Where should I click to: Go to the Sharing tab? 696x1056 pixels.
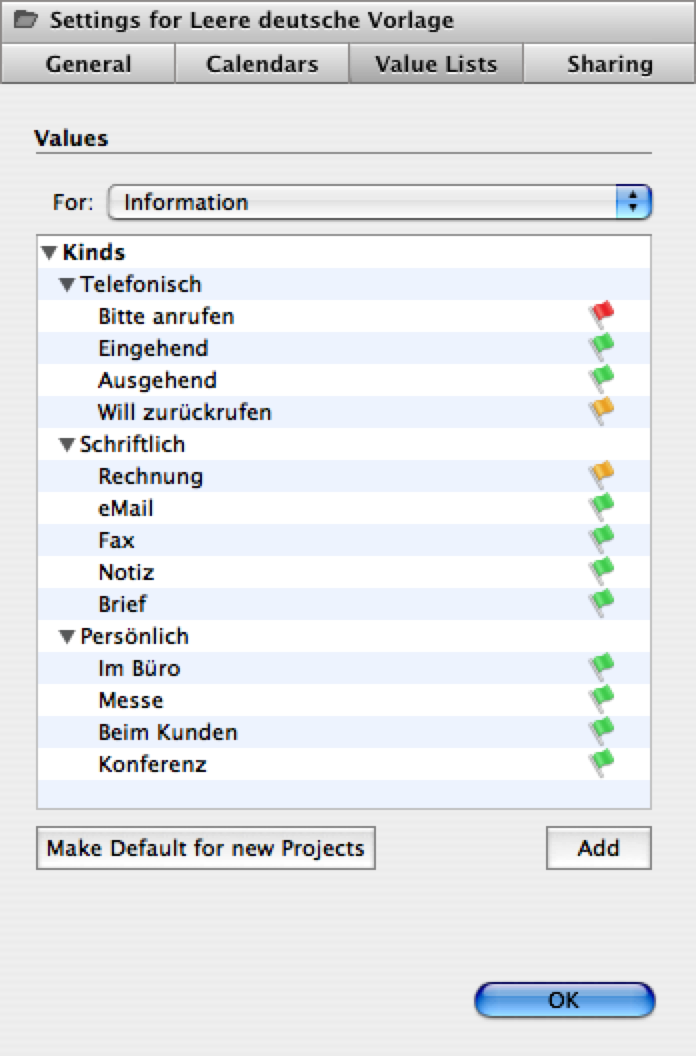[x=610, y=64]
